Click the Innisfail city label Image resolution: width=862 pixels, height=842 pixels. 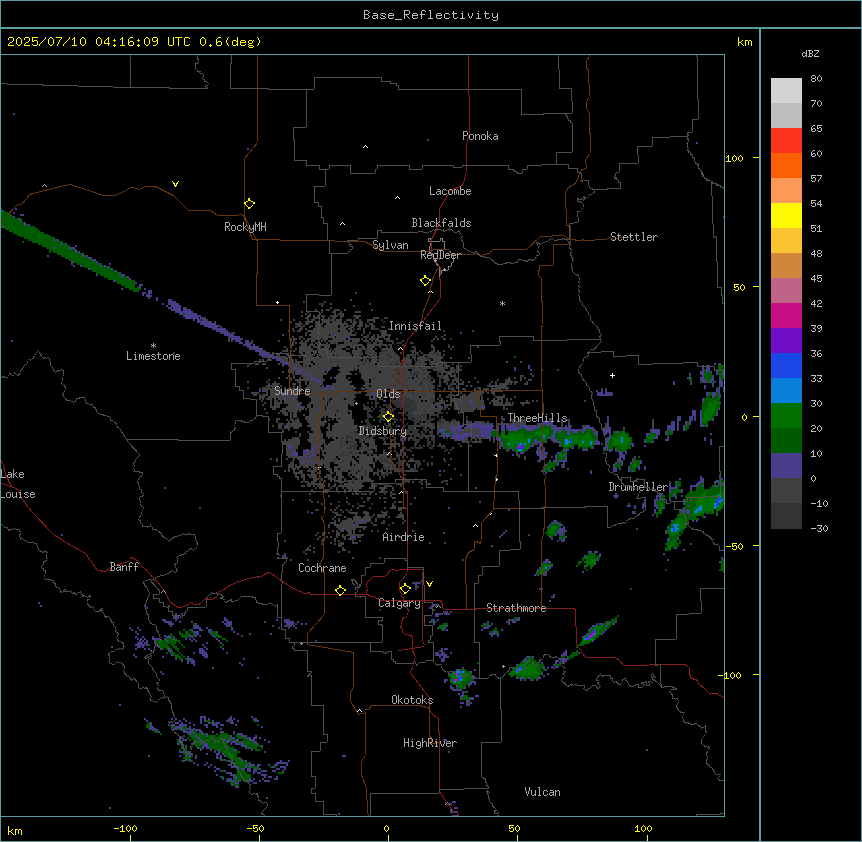pyautogui.click(x=415, y=326)
